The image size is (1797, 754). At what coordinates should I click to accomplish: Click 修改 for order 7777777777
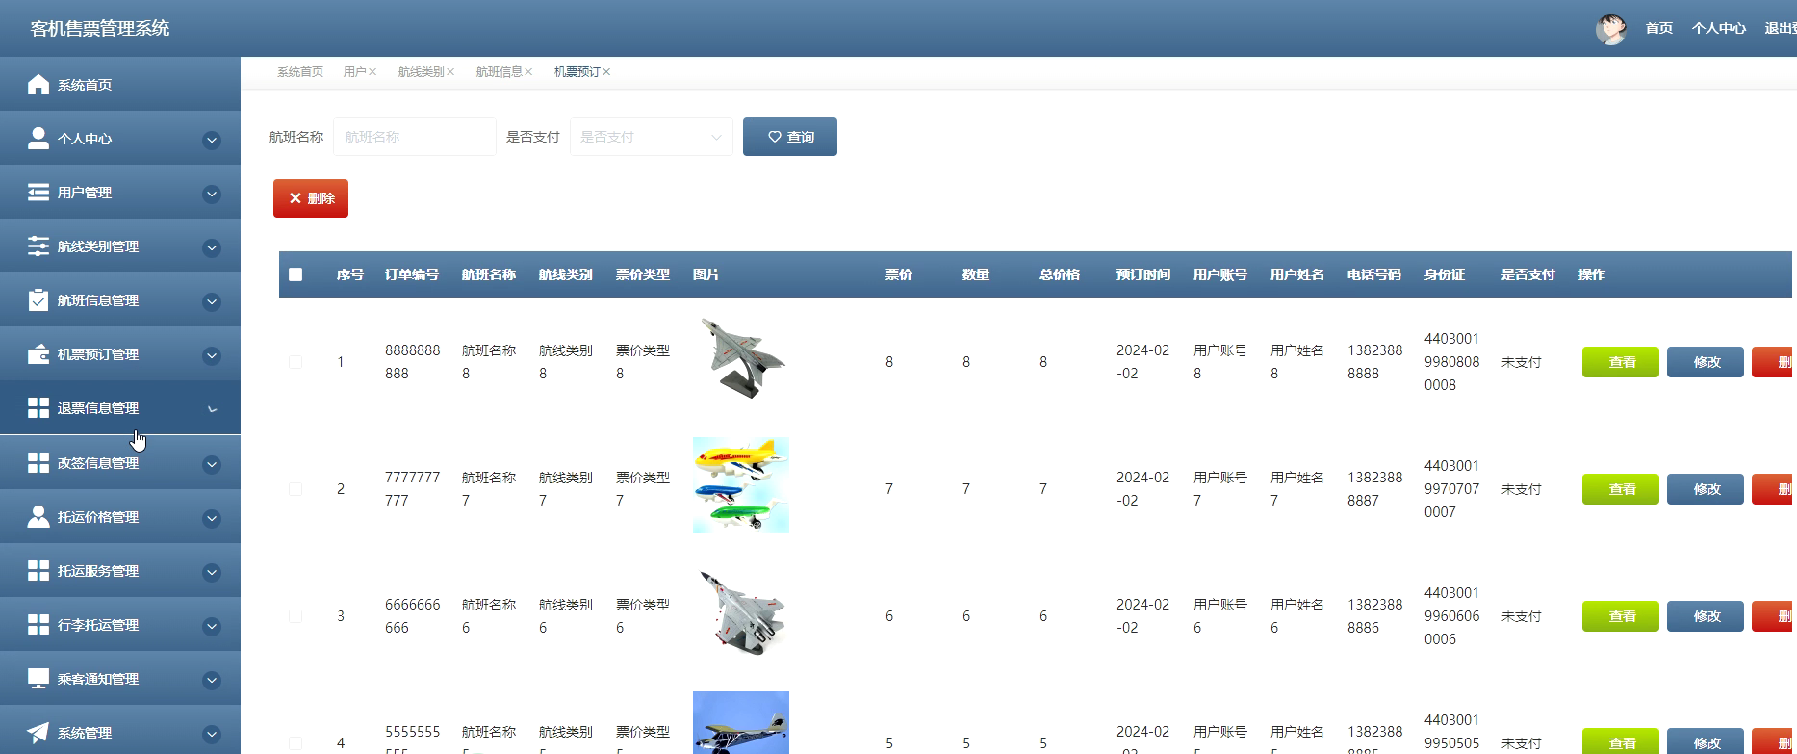tap(1705, 489)
